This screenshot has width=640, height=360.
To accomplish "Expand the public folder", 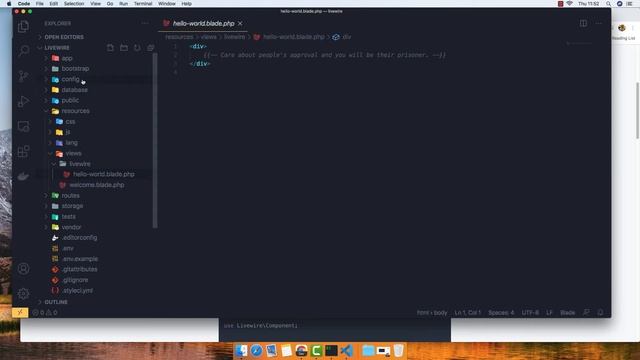I will (x=70, y=100).
